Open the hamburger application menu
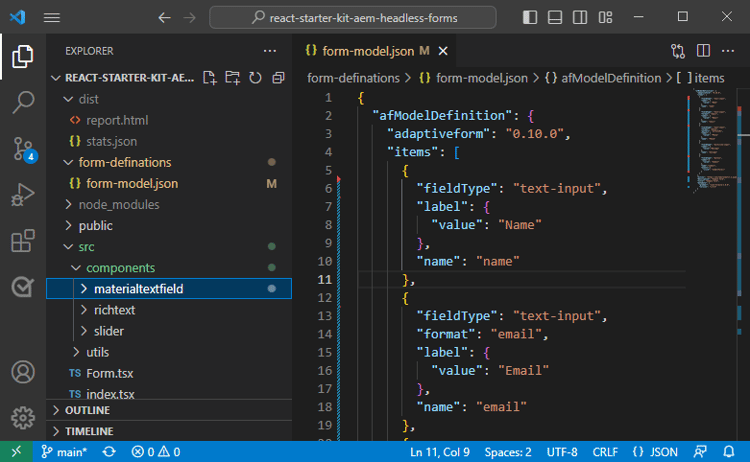Image resolution: width=750 pixels, height=462 pixels. tap(52, 17)
